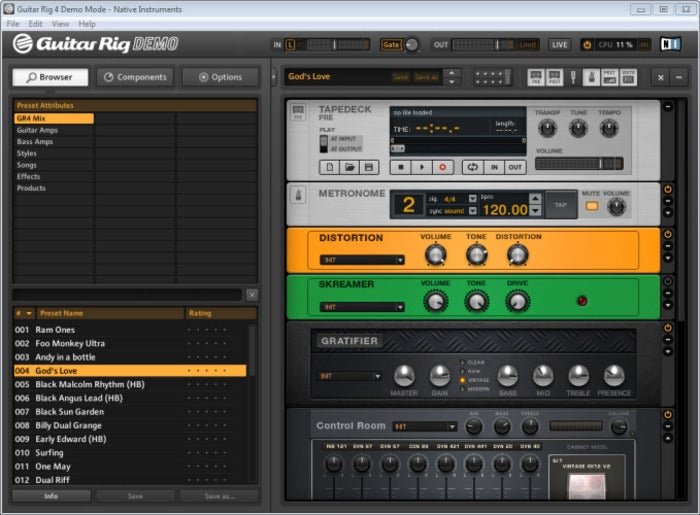Open Control Room INIT preset dropdown
700x515 pixels.
click(425, 427)
